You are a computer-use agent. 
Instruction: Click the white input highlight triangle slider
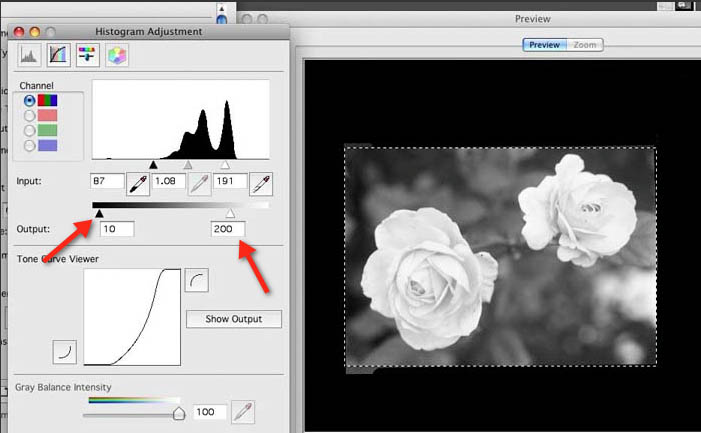click(x=225, y=165)
